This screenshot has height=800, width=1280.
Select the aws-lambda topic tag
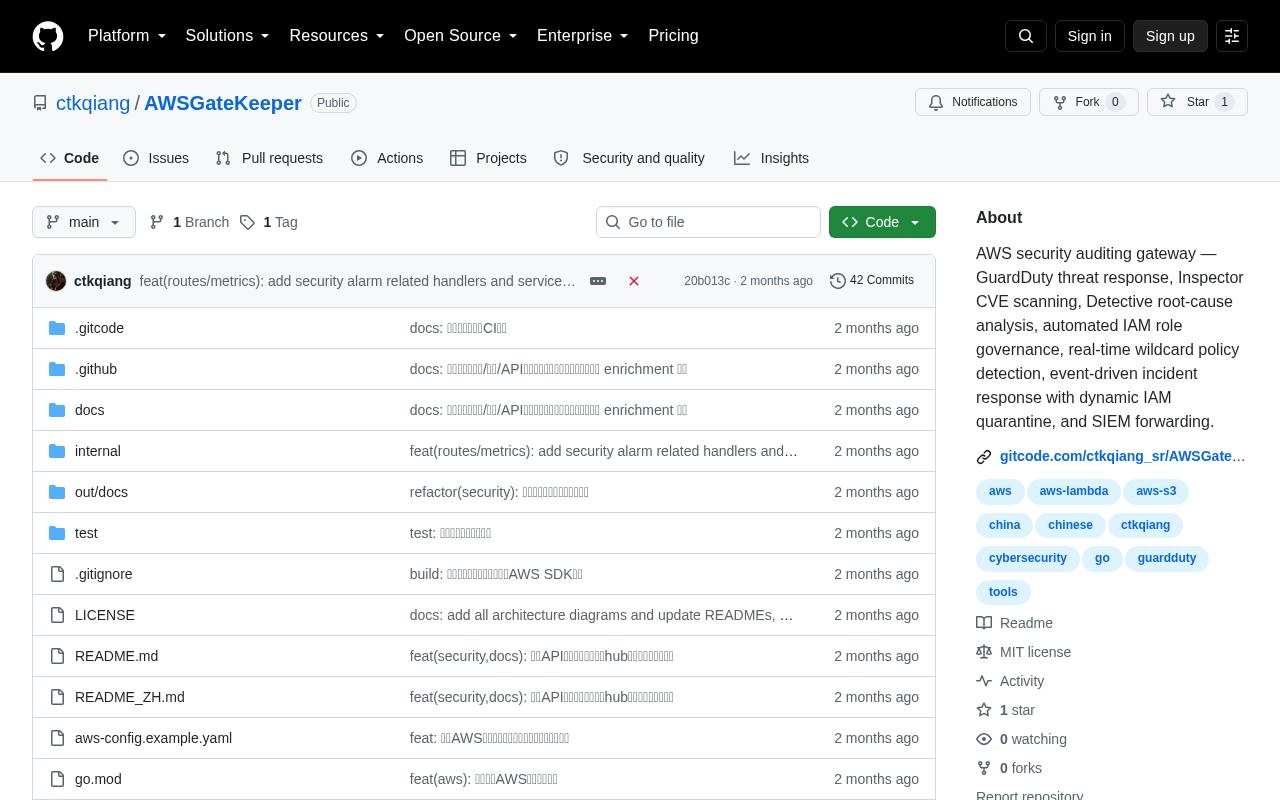point(1074,492)
